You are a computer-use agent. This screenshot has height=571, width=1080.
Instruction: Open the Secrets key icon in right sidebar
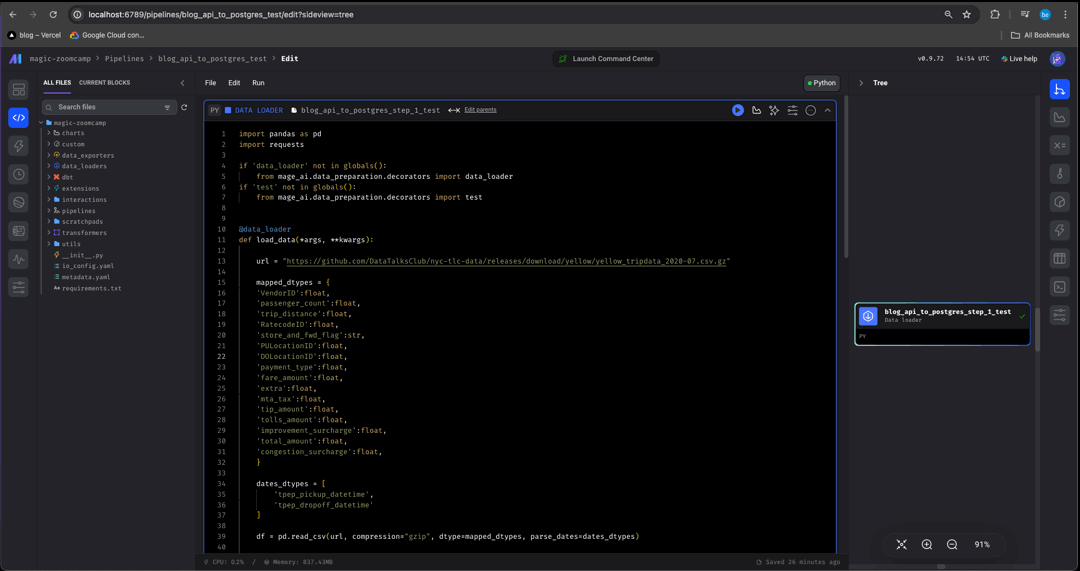click(1059, 174)
